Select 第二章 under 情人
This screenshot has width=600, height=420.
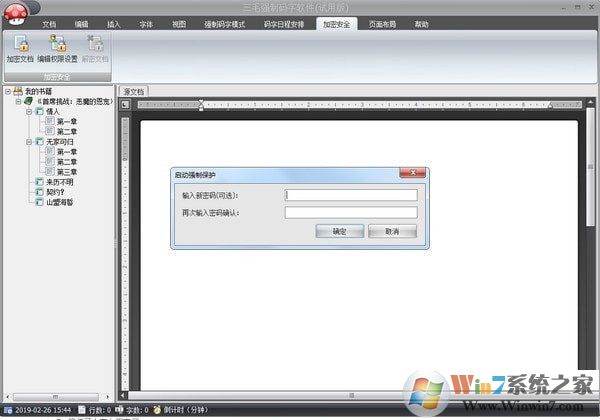(x=67, y=132)
